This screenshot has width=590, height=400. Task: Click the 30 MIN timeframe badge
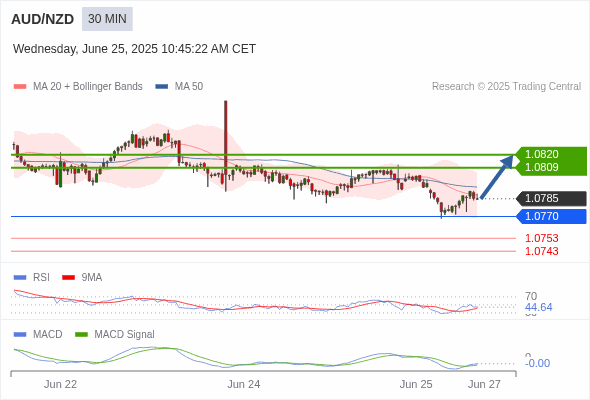tap(107, 19)
